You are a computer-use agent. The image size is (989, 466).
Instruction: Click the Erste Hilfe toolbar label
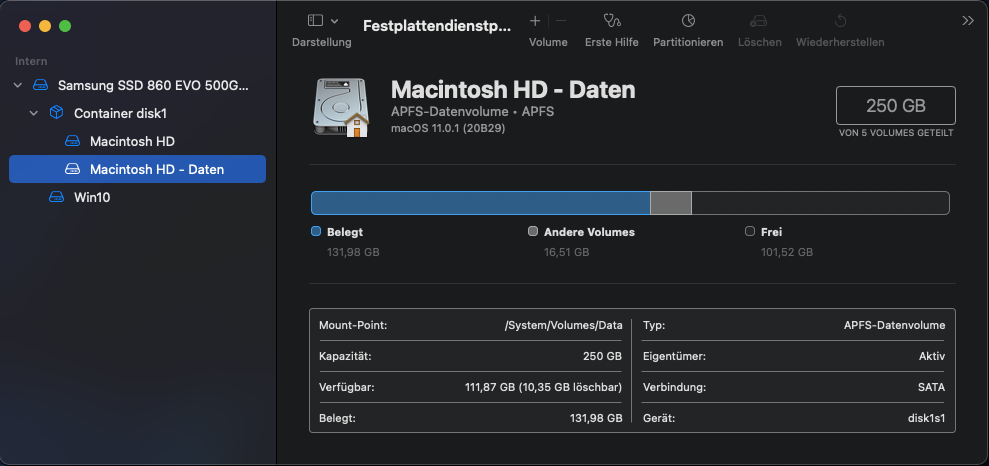point(612,42)
